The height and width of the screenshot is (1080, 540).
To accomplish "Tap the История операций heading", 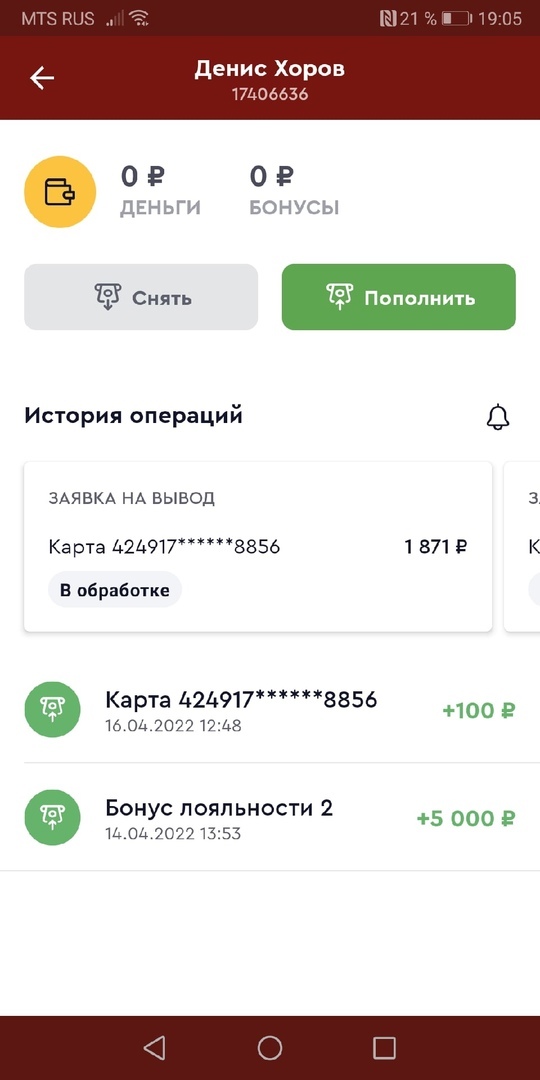I will (x=134, y=416).
